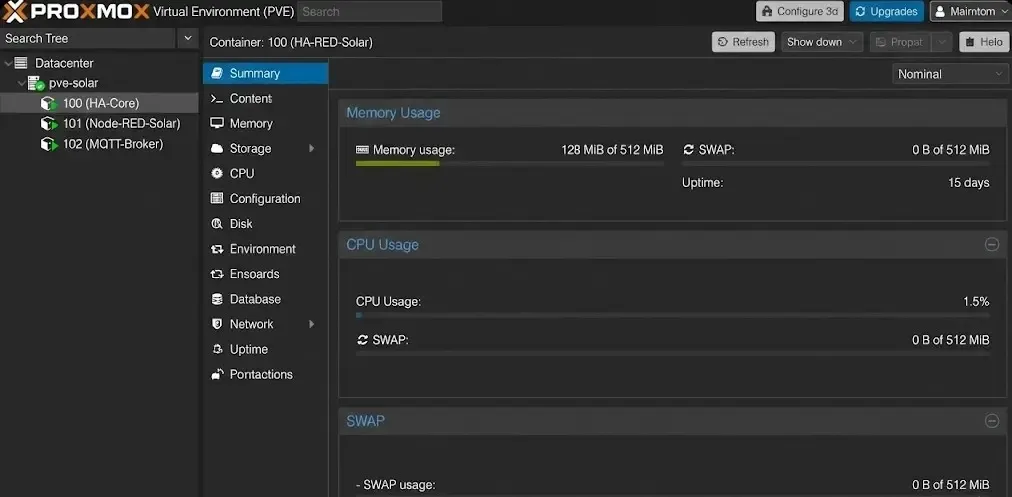The height and width of the screenshot is (497, 1012).
Task: Click the Upgrades button
Action: pyautogui.click(x=887, y=12)
